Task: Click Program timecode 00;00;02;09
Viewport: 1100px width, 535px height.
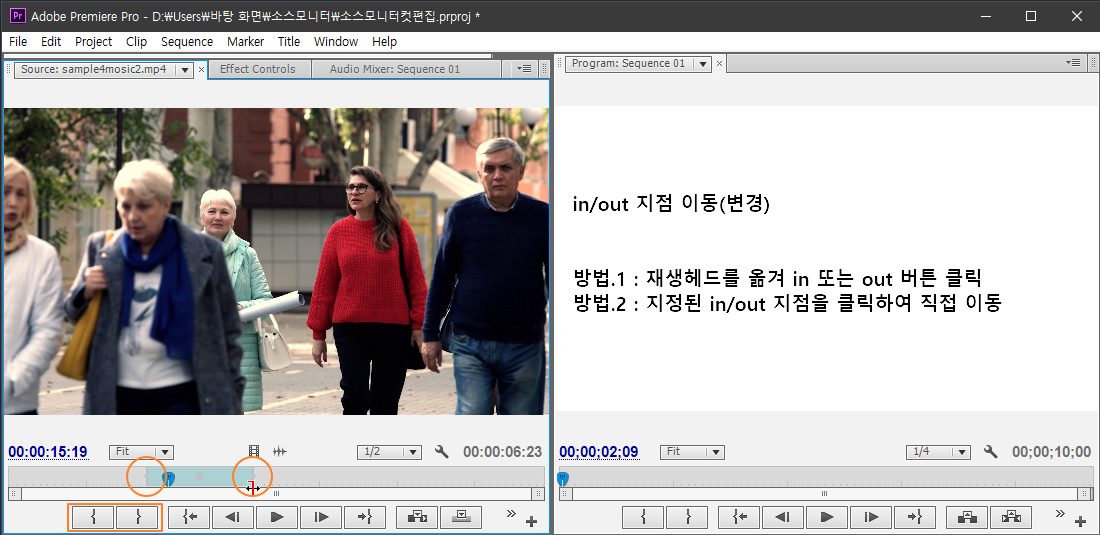Action: [x=599, y=452]
